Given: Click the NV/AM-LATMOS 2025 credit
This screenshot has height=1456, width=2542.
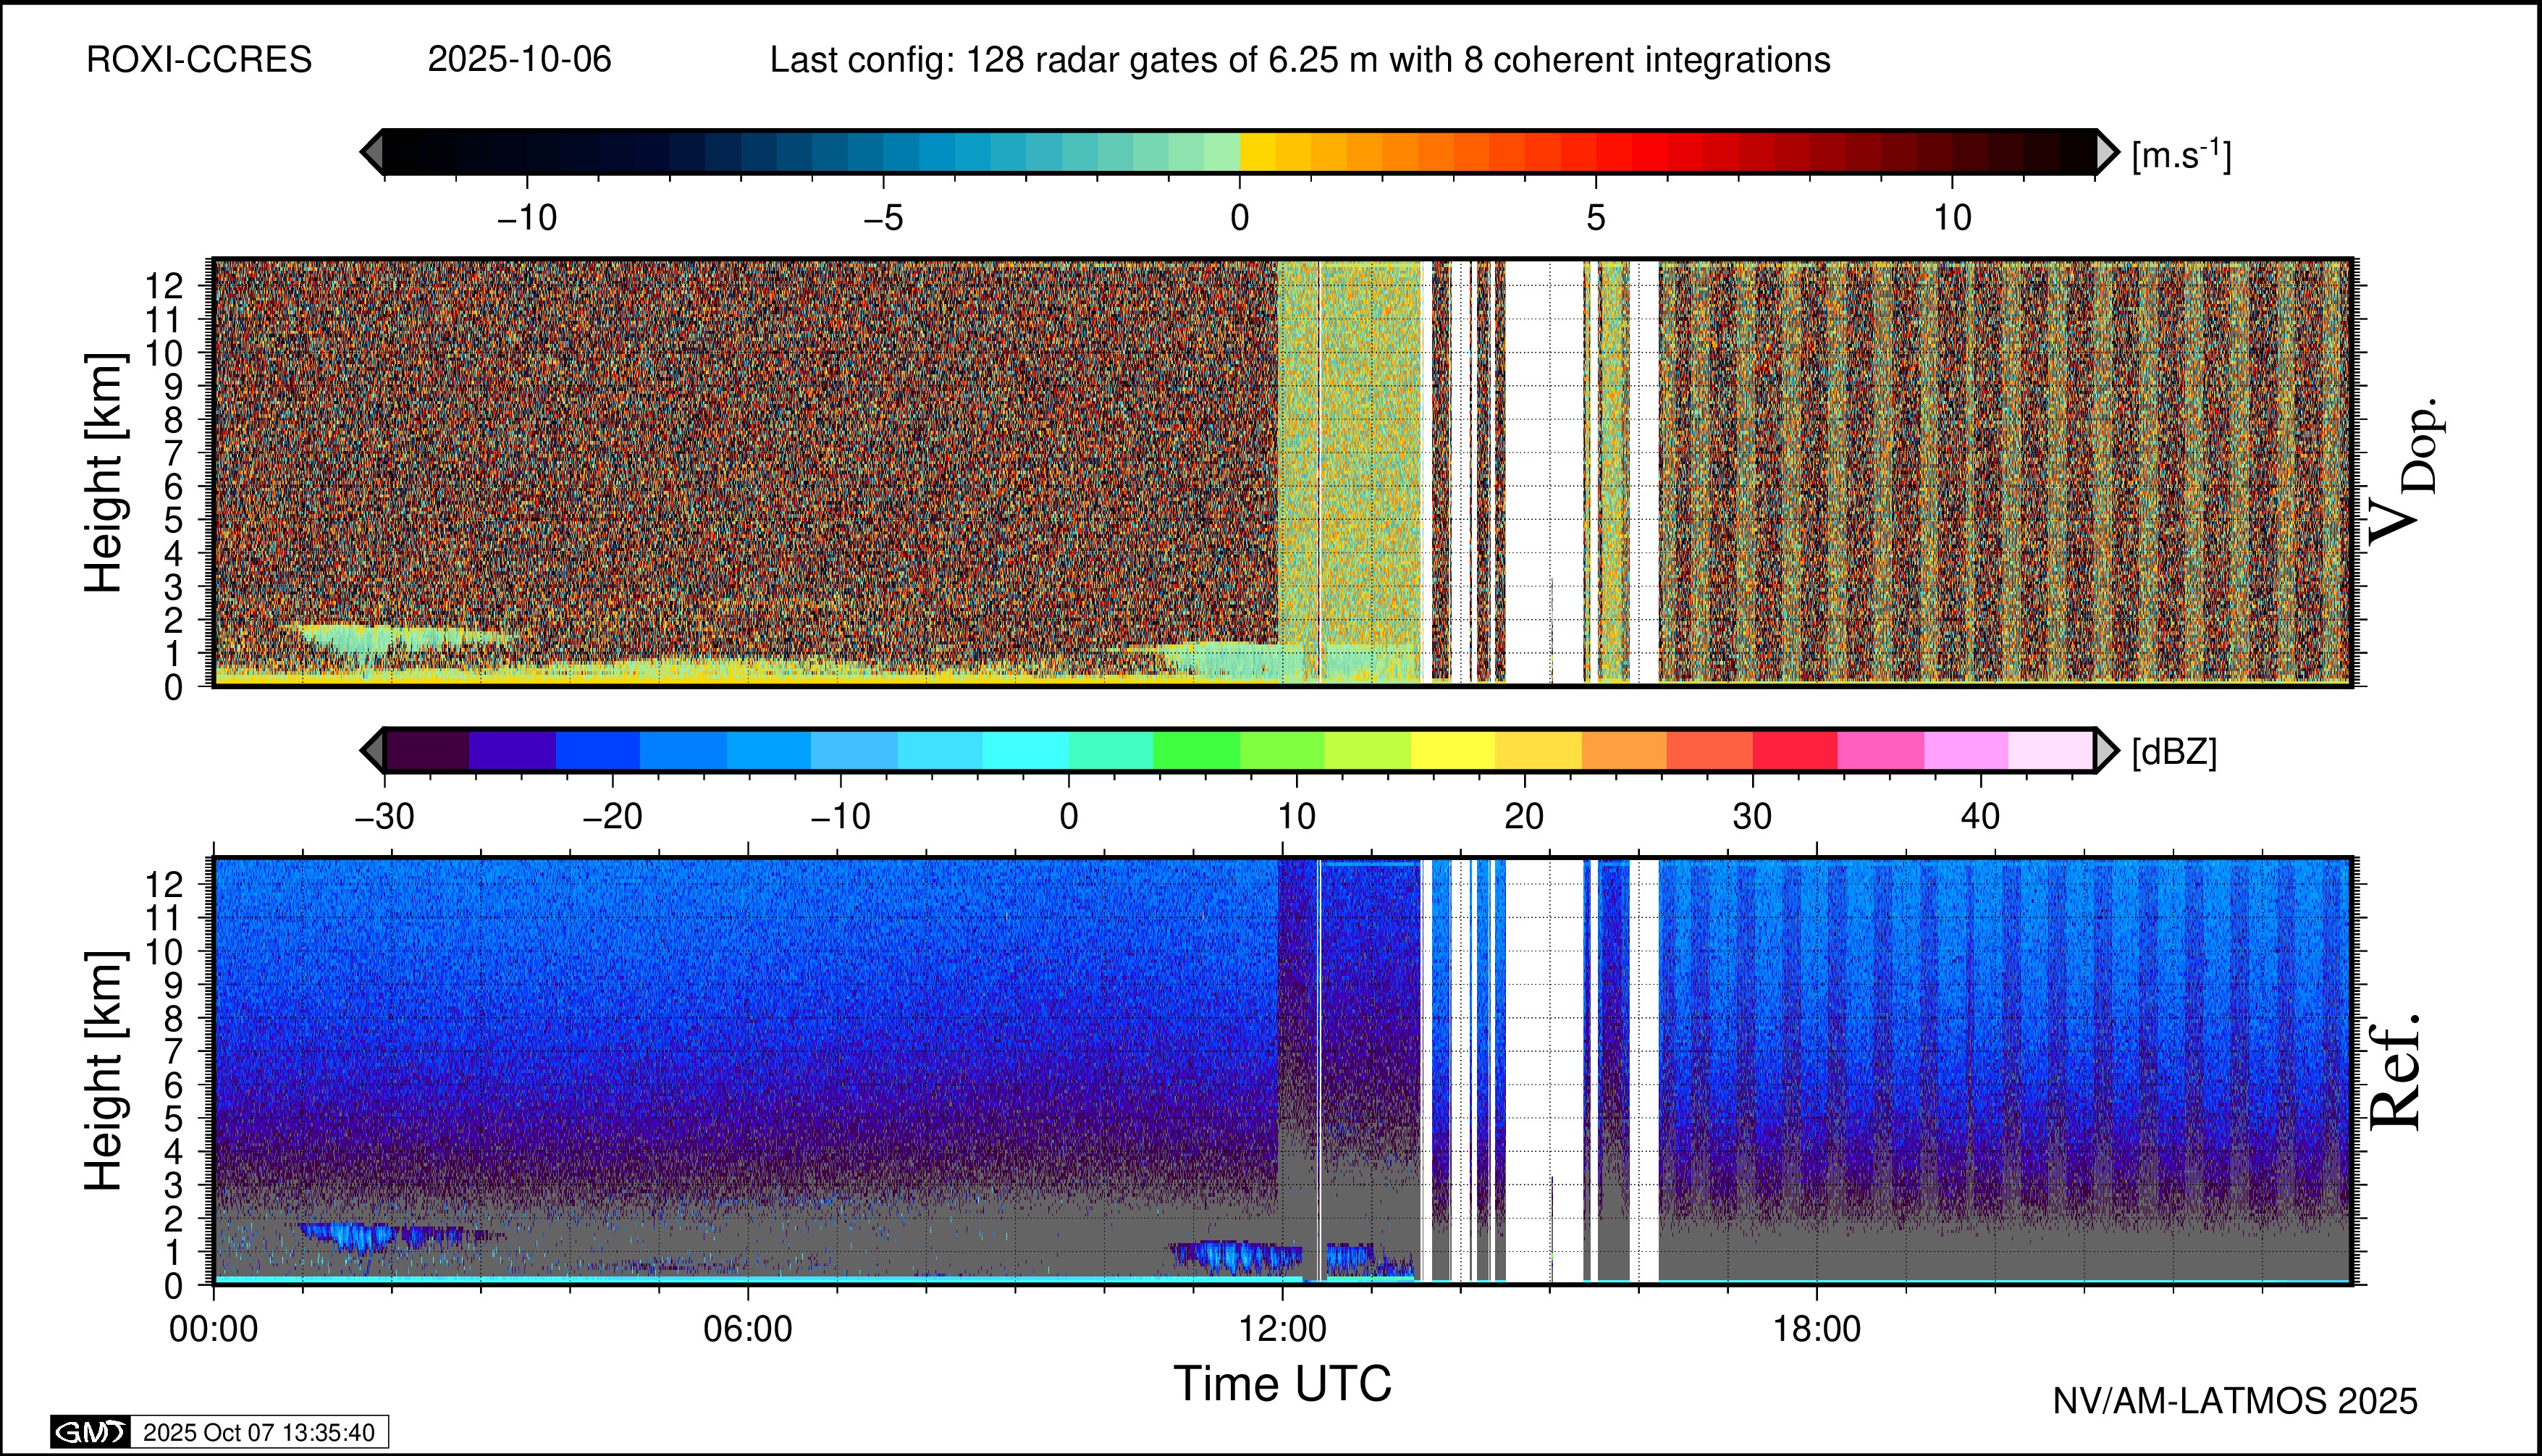Looking at the screenshot, I should (x=2235, y=1401).
